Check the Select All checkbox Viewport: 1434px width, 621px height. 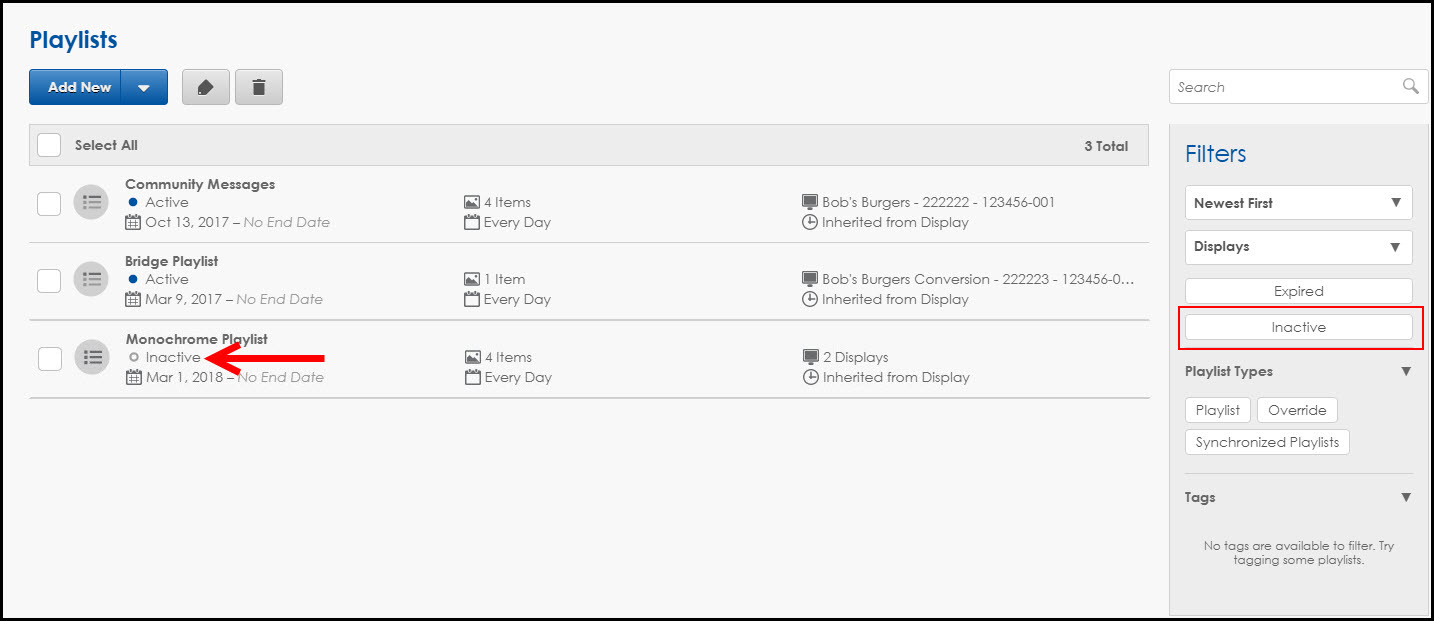(49, 145)
